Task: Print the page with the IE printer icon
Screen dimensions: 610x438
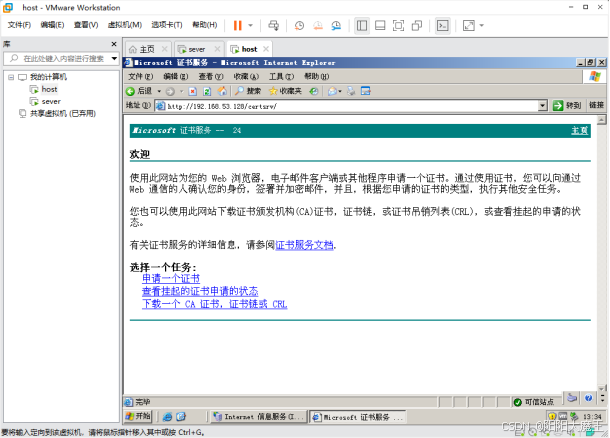Action: click(x=351, y=91)
